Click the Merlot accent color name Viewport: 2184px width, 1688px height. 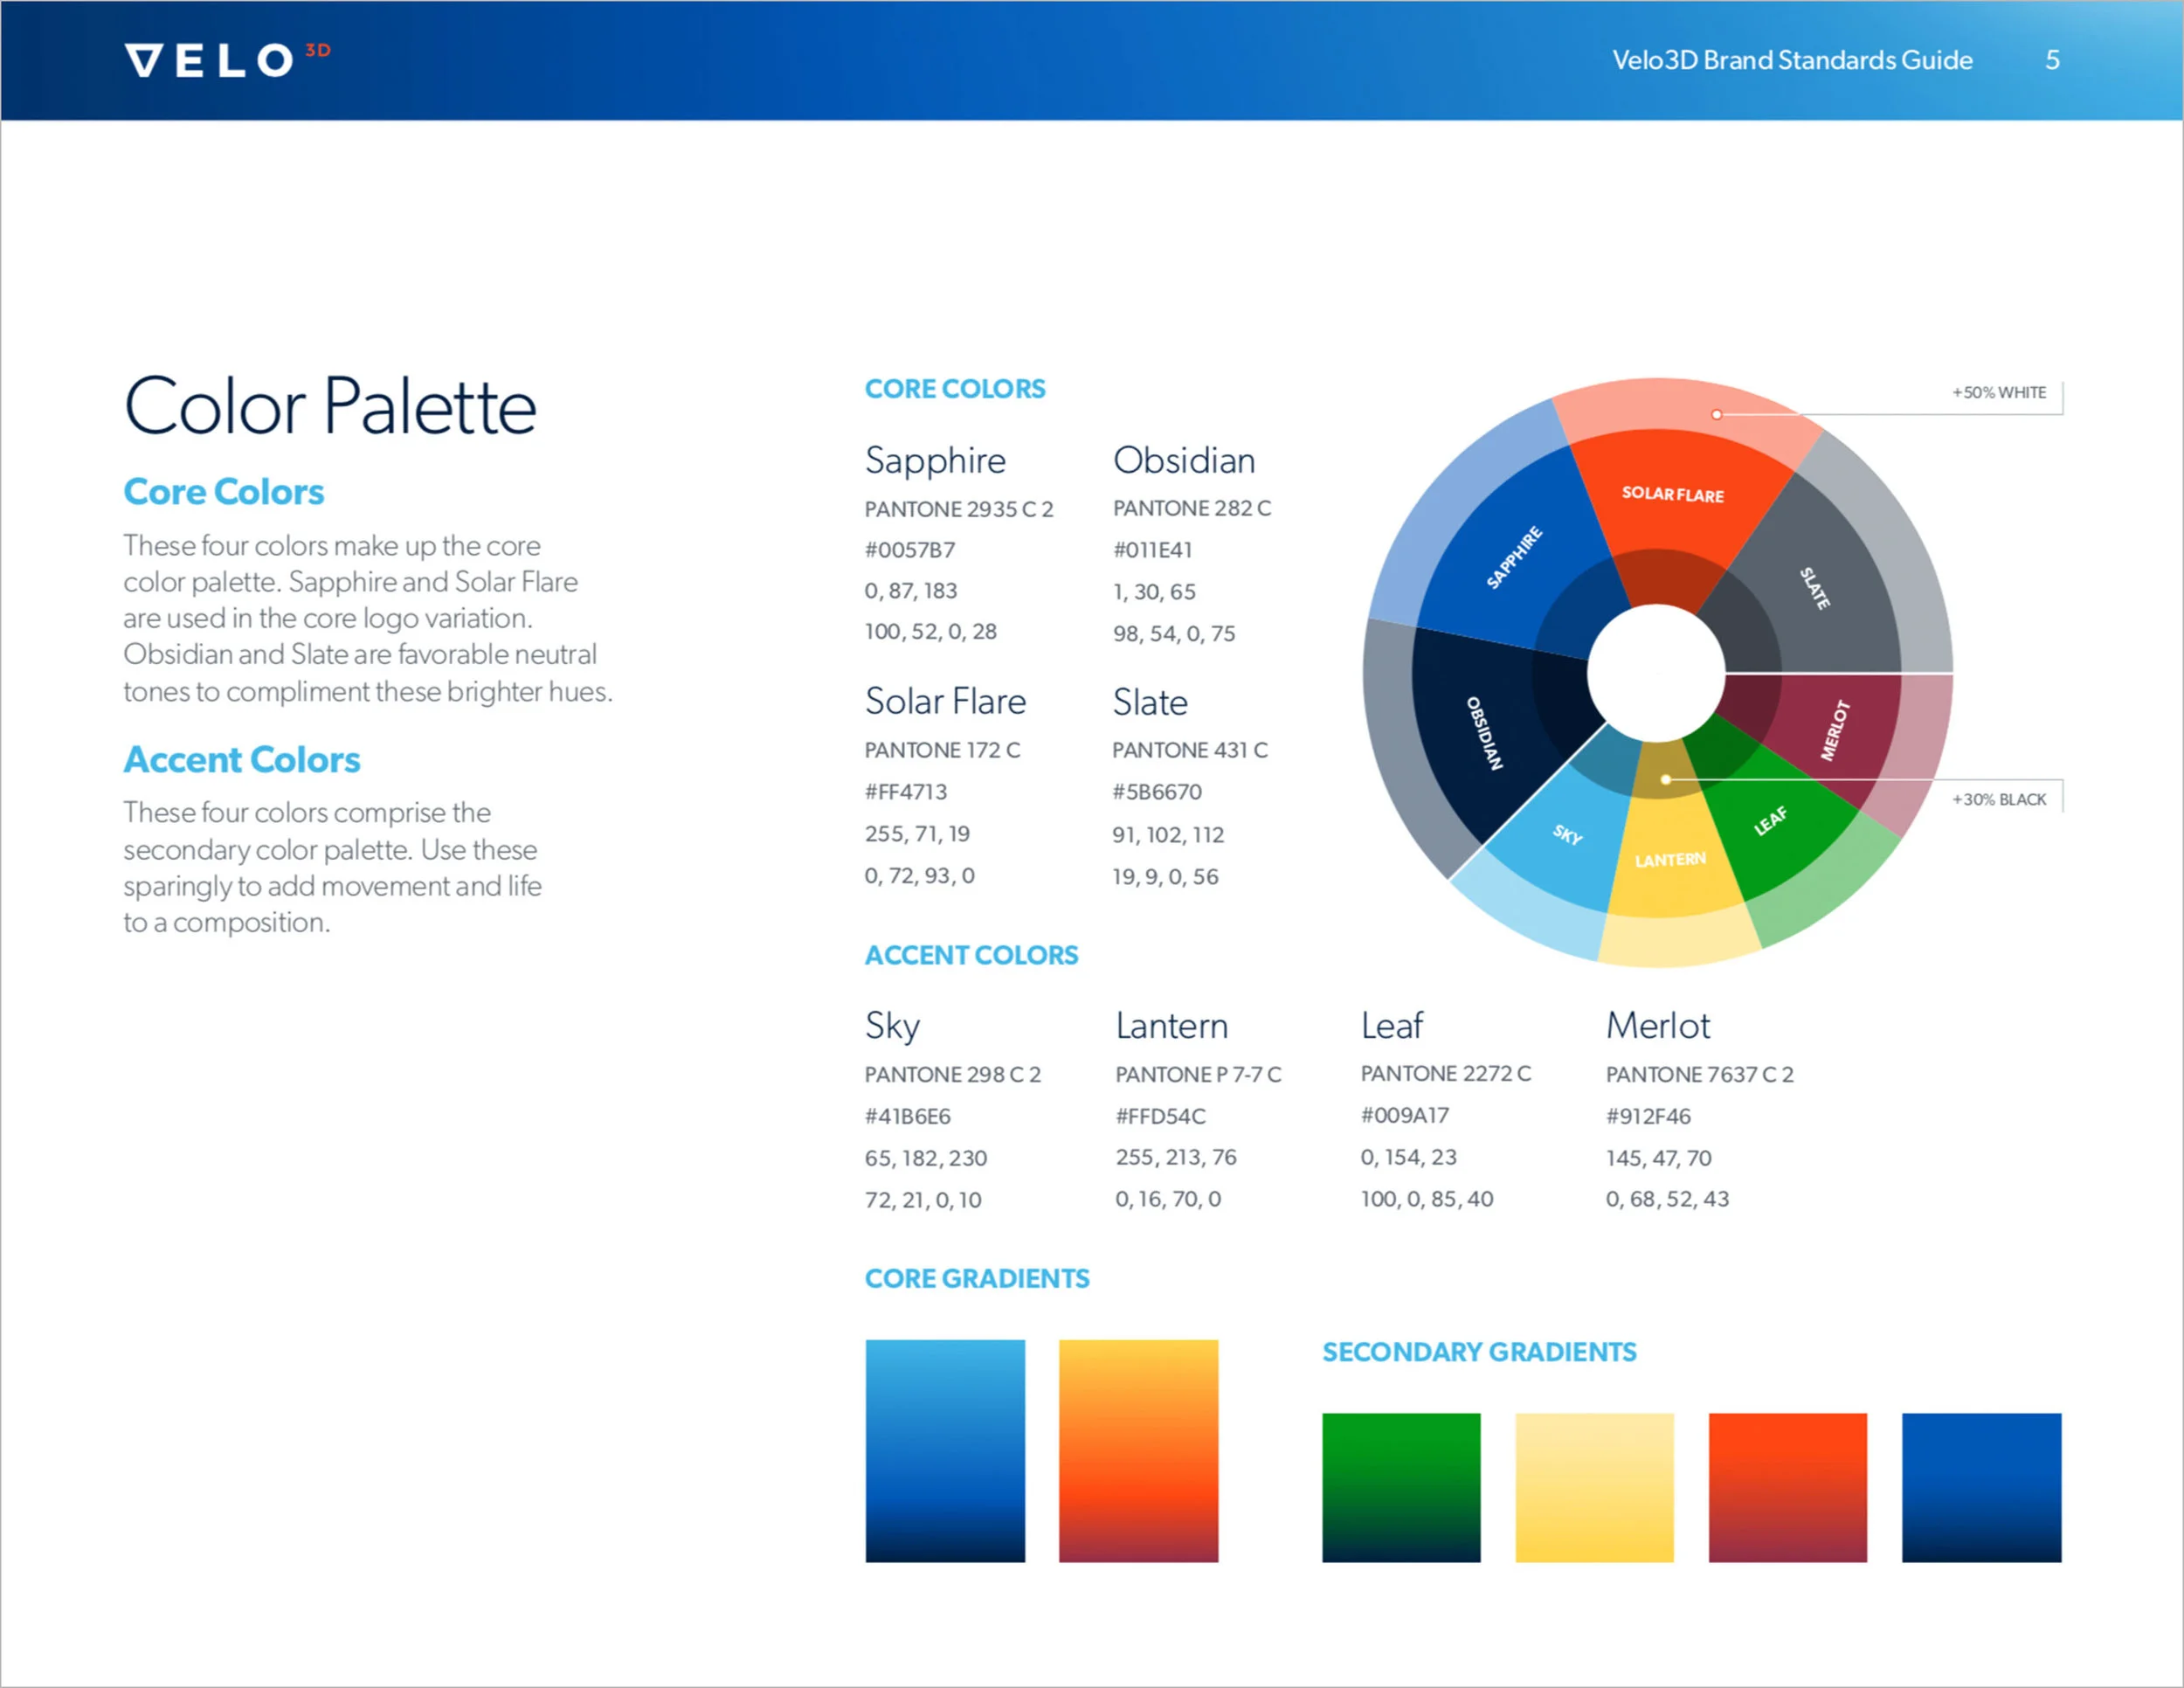pos(1658,1026)
